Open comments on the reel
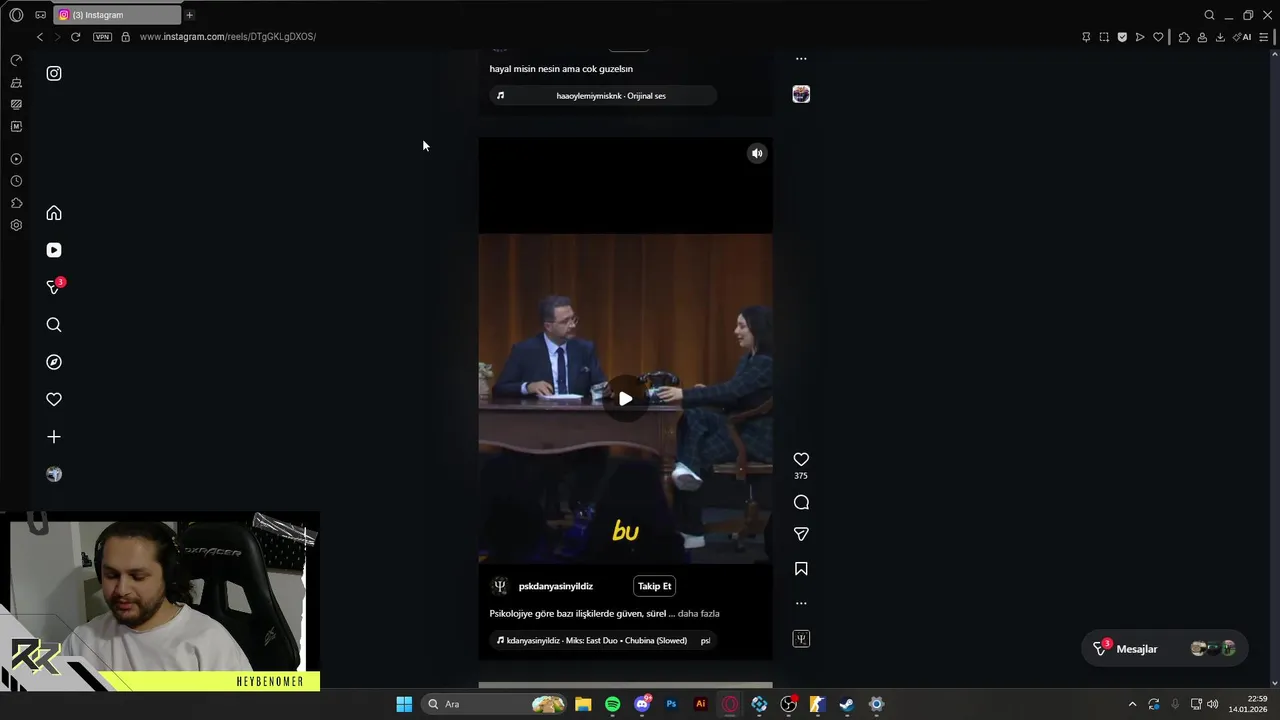 [x=801, y=502]
